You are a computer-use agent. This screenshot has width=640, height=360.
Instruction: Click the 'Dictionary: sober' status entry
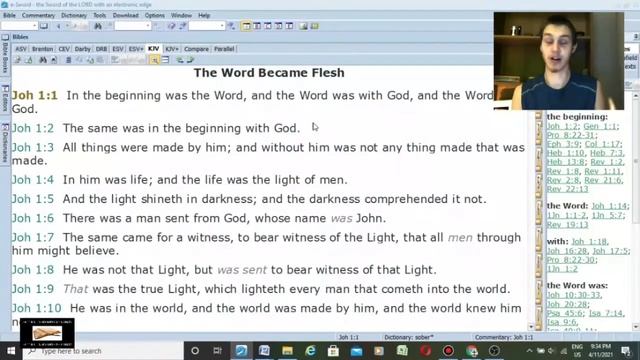[x=409, y=338]
